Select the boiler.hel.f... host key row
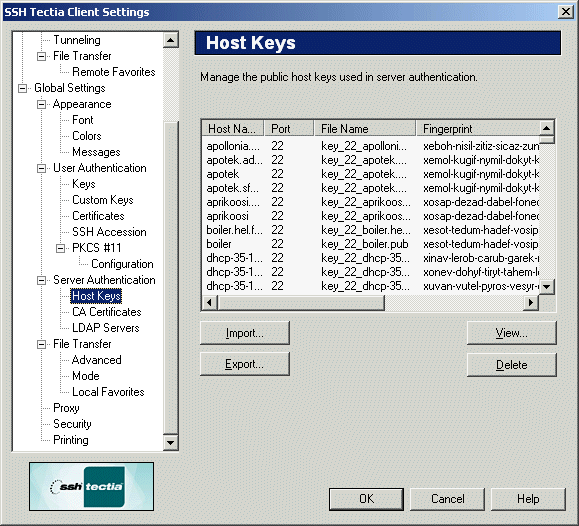 (371, 230)
